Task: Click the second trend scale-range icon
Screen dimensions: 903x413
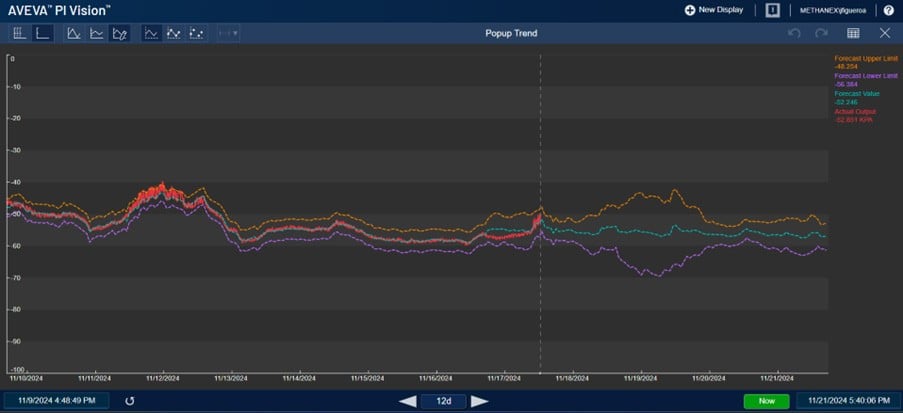Action: [x=97, y=33]
